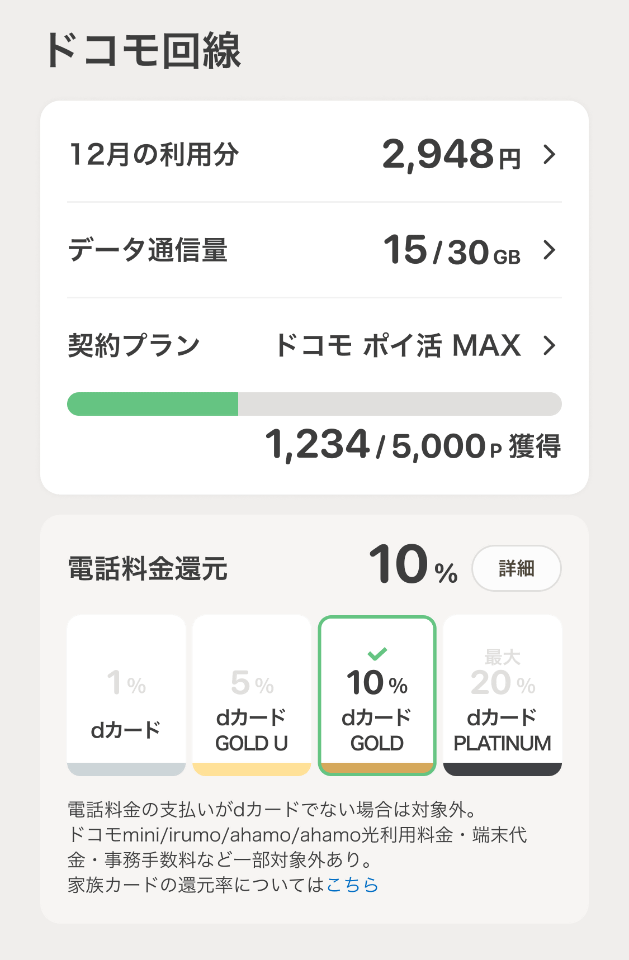Click the green checkmark on dカード GOLD
This screenshot has width=629, height=960.
coord(377,654)
